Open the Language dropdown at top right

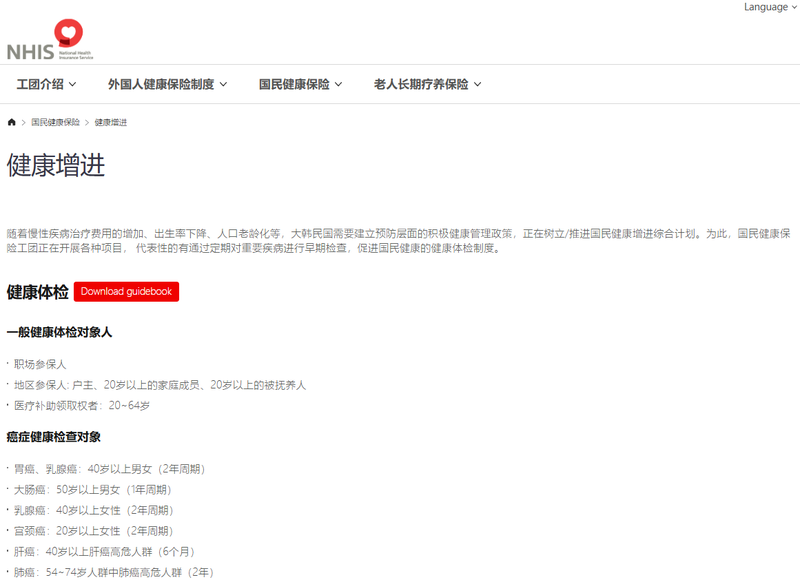click(764, 7)
